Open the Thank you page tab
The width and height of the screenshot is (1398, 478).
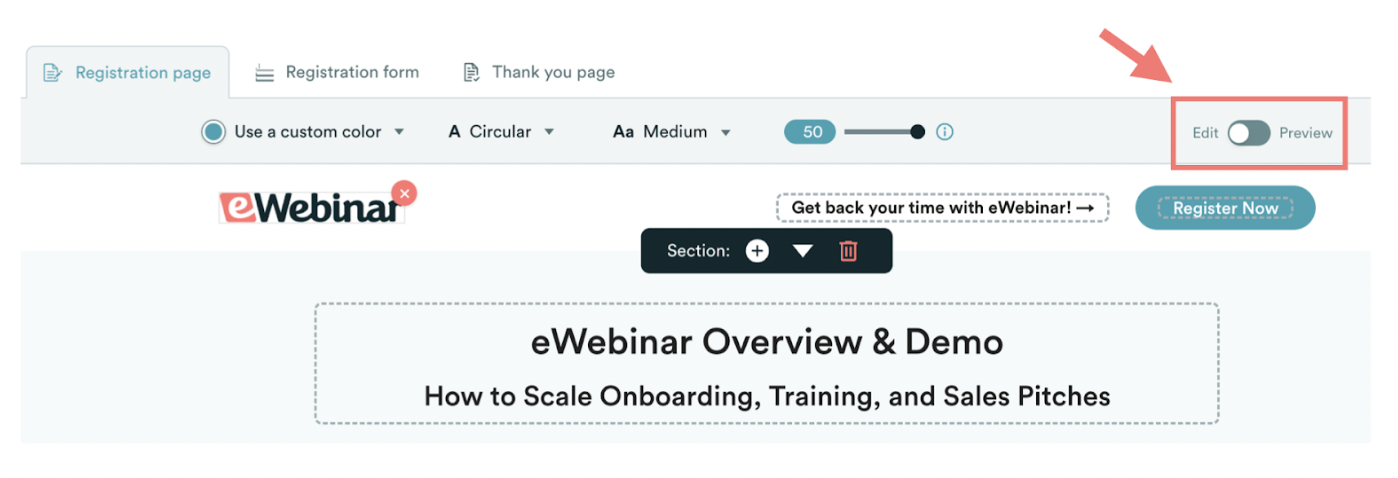click(x=553, y=72)
